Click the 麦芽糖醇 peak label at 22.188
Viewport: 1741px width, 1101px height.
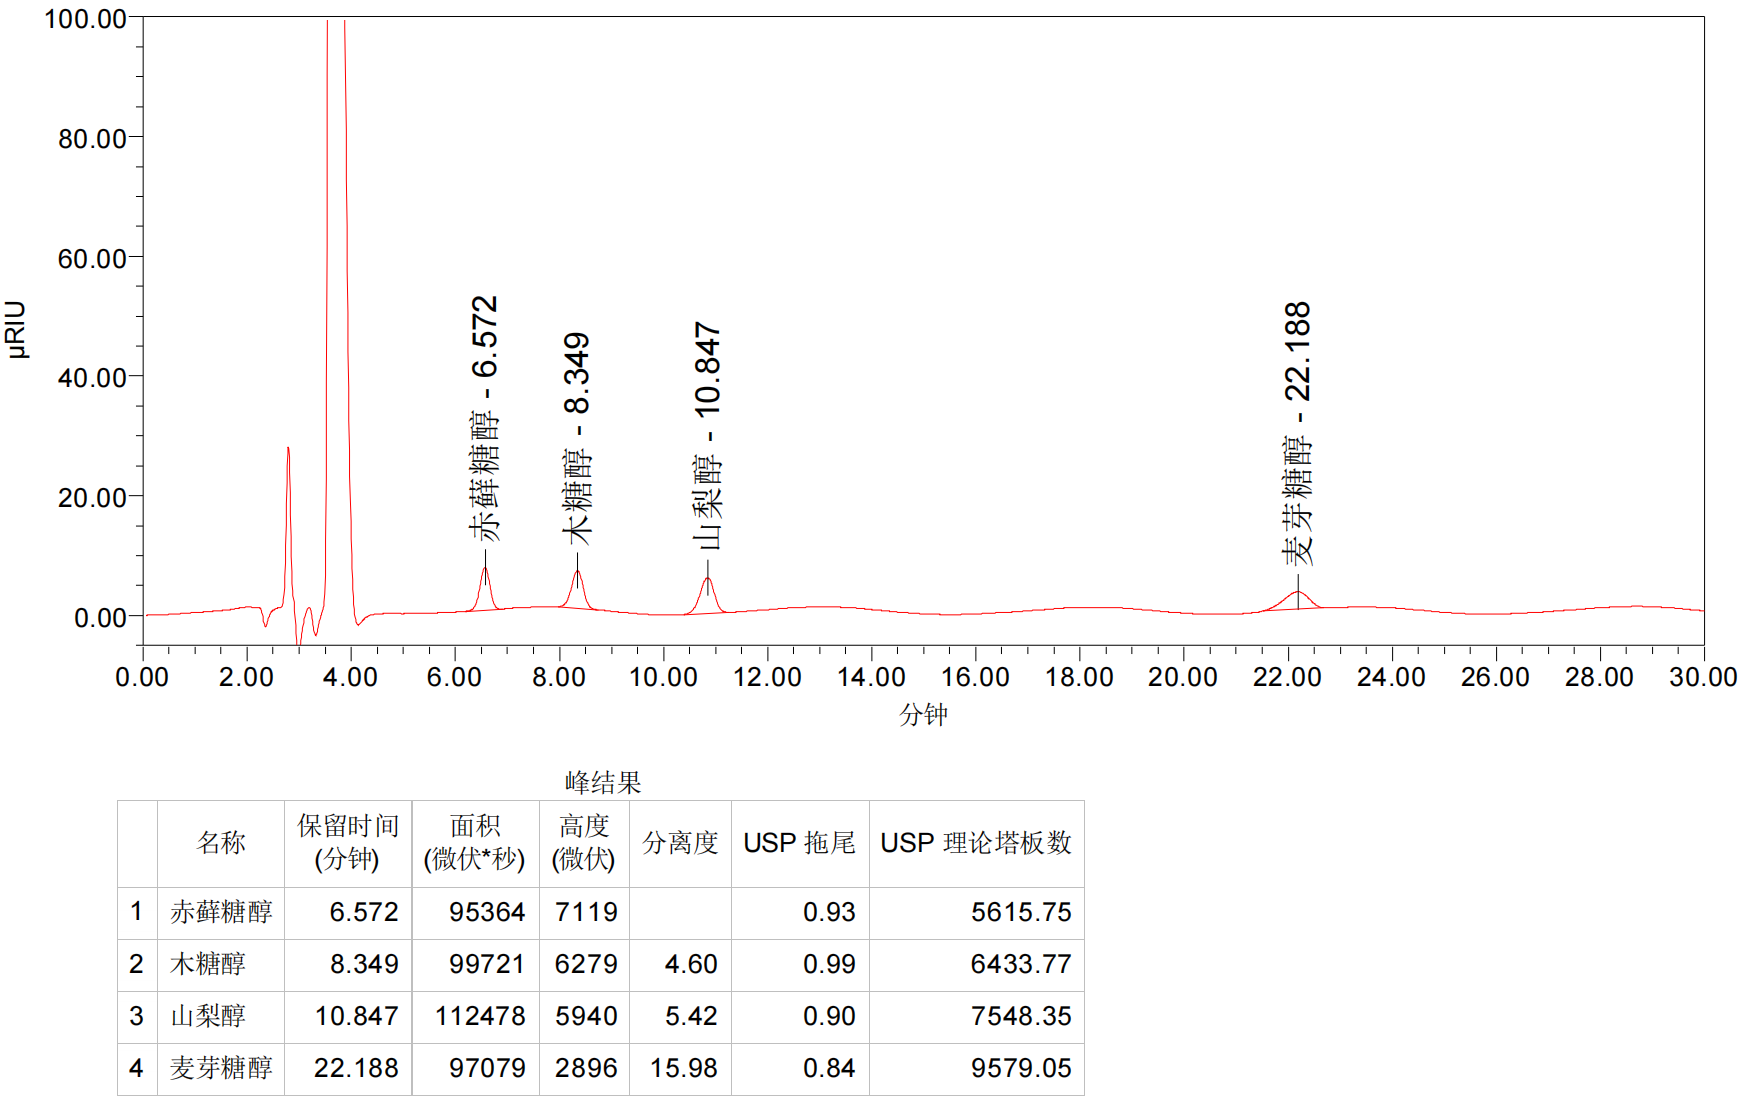[1297, 433]
